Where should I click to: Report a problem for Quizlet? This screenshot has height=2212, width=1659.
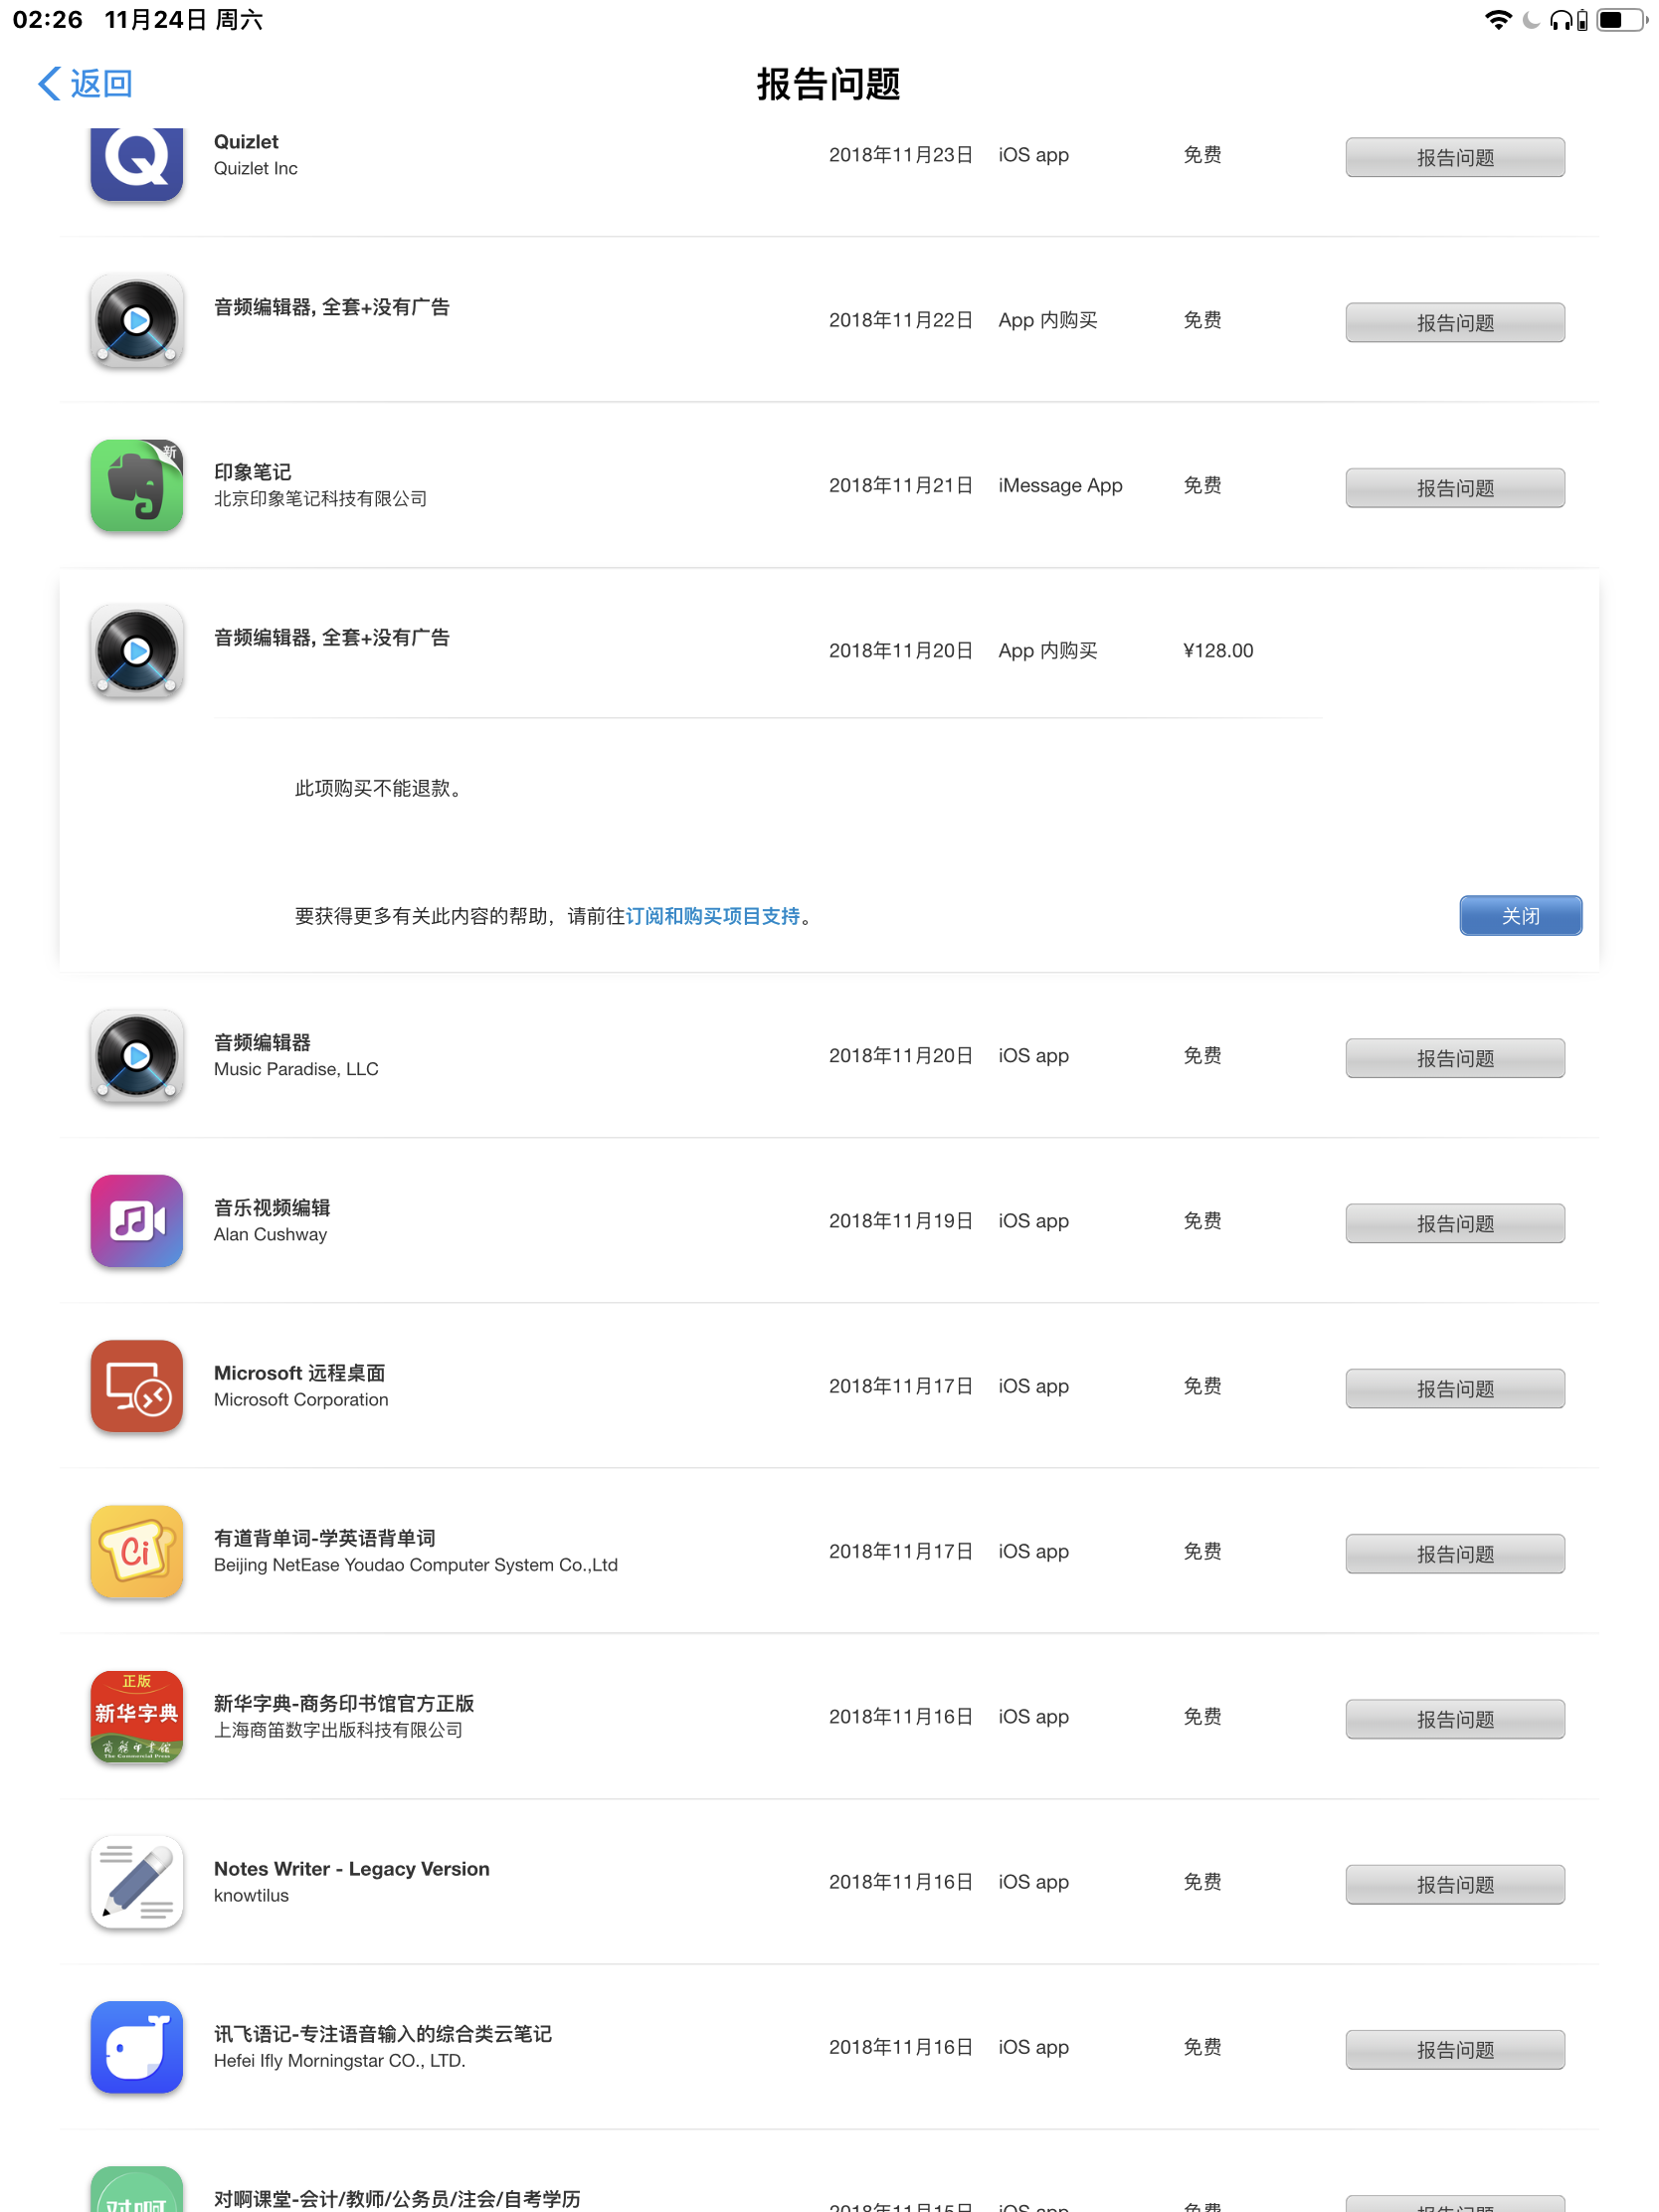(x=1454, y=157)
